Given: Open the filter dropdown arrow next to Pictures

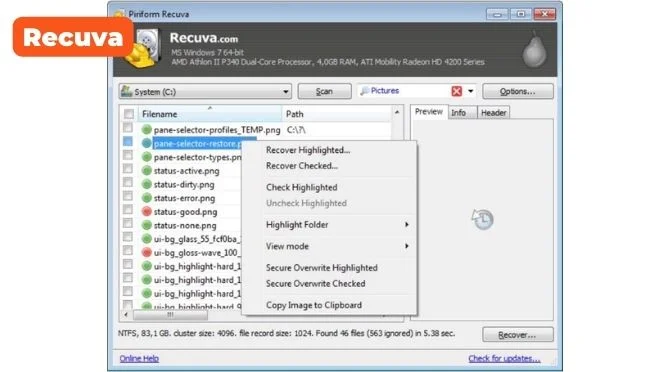Looking at the screenshot, I should [x=470, y=91].
